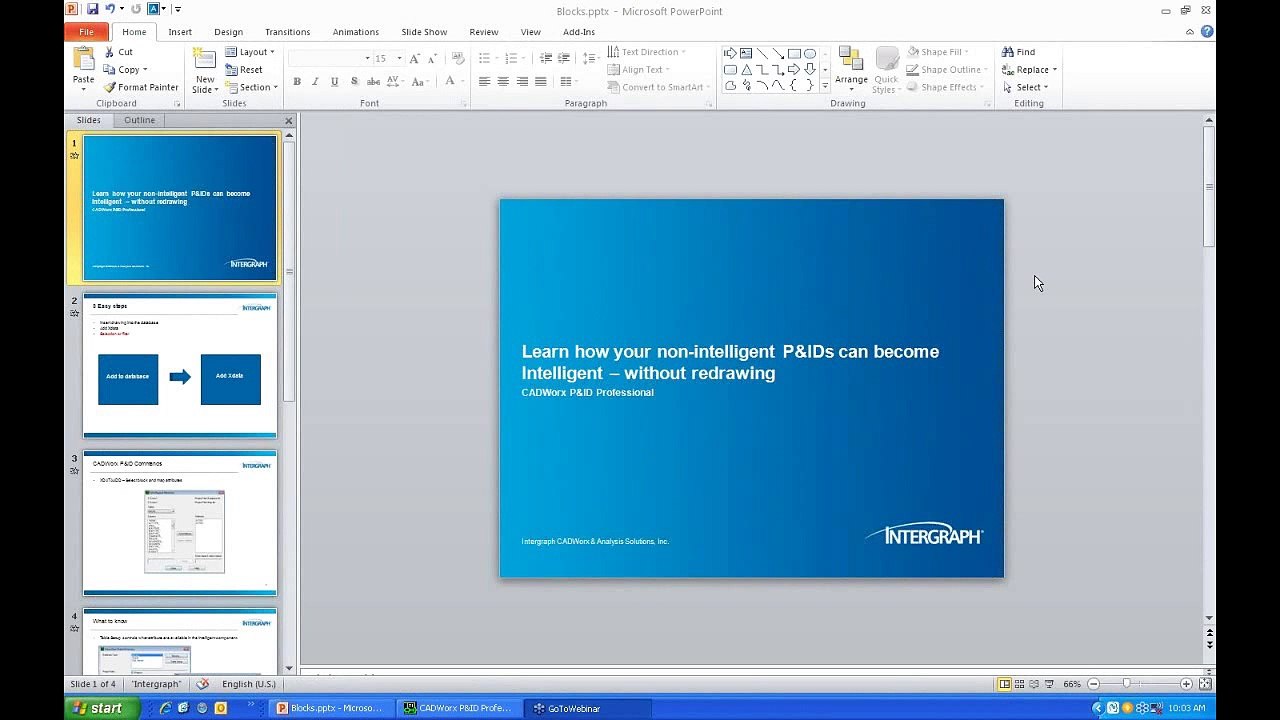Switch to the Outline pane tab
The image size is (1280, 720).
coord(139,120)
